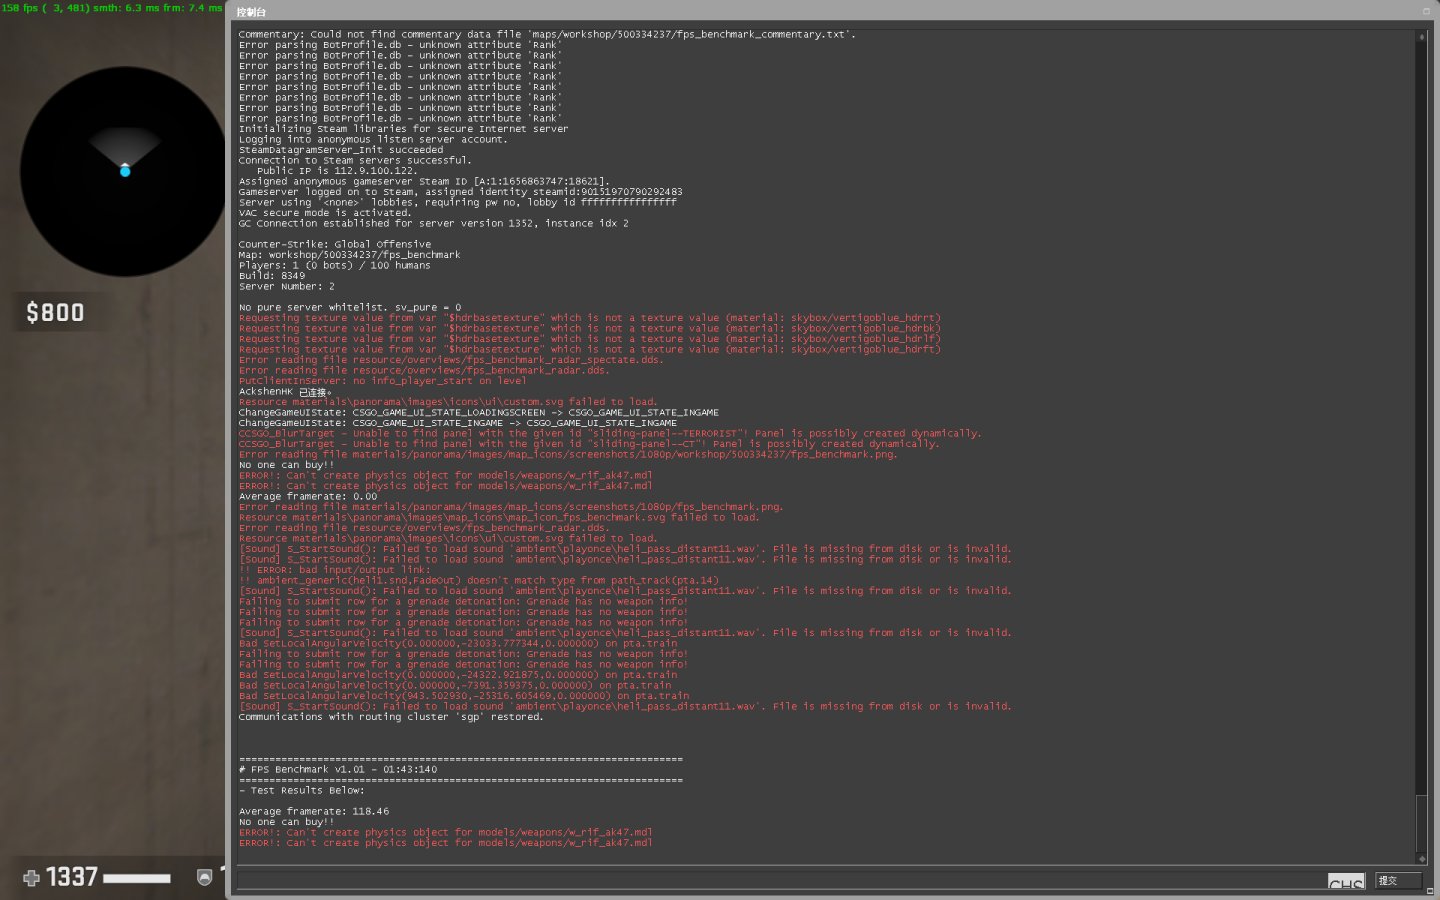The image size is (1440, 900).
Task: Click the console scrollbar up arrow
Action: click(x=1421, y=37)
